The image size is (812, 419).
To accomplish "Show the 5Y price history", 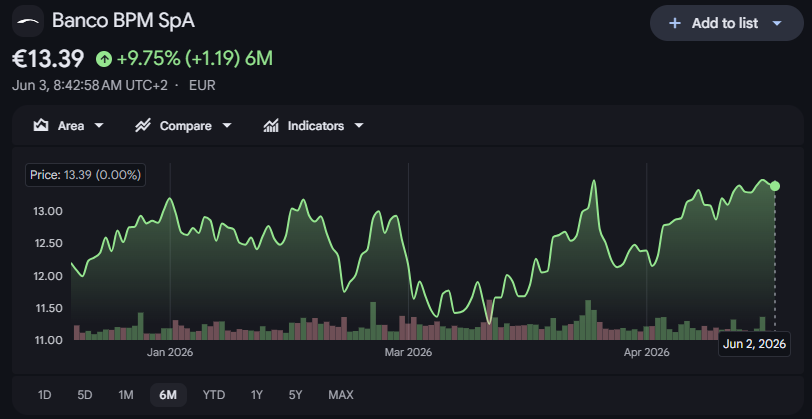I will [x=295, y=395].
